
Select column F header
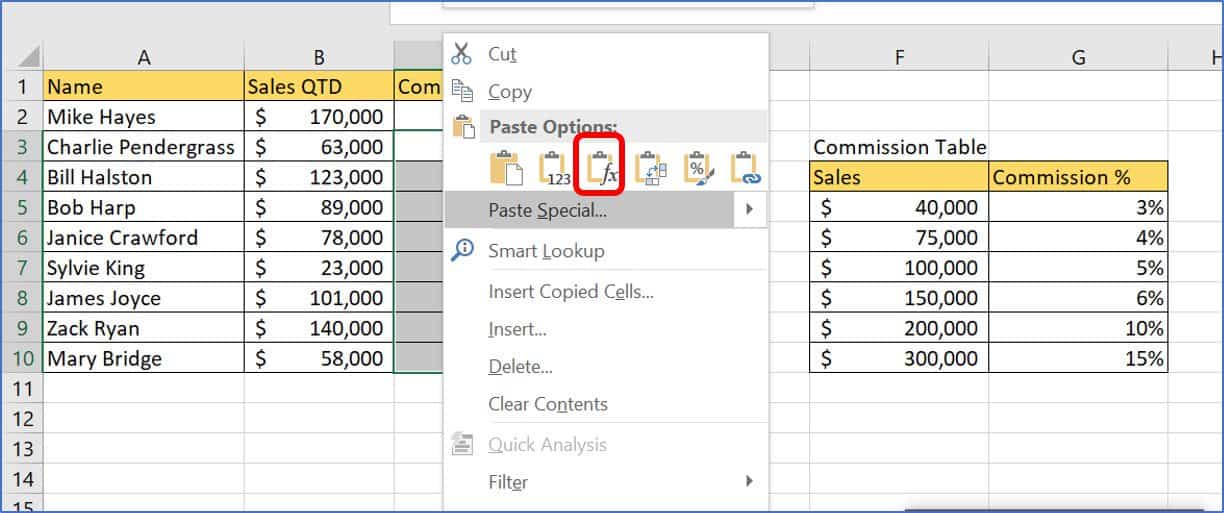[x=899, y=58]
